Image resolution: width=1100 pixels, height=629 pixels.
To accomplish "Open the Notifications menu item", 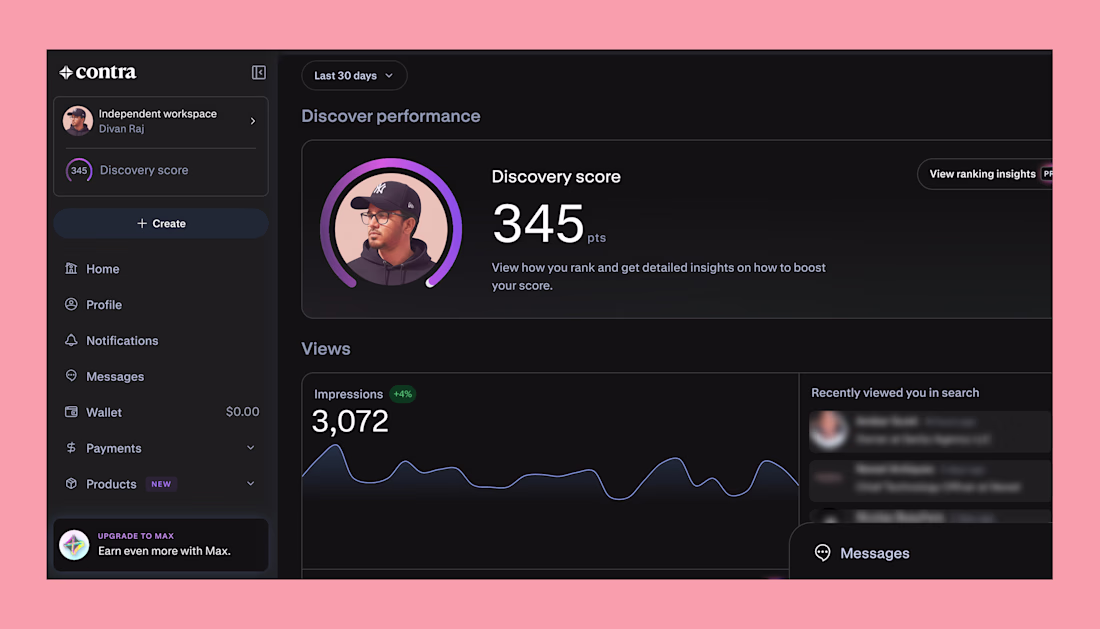I will (122, 341).
